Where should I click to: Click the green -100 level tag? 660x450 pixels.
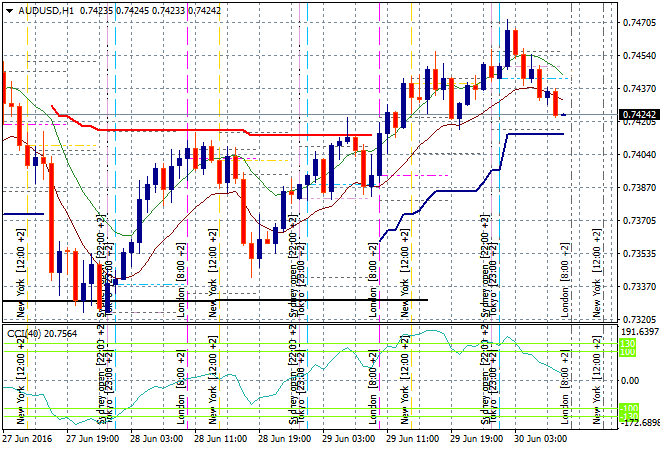click(x=628, y=407)
